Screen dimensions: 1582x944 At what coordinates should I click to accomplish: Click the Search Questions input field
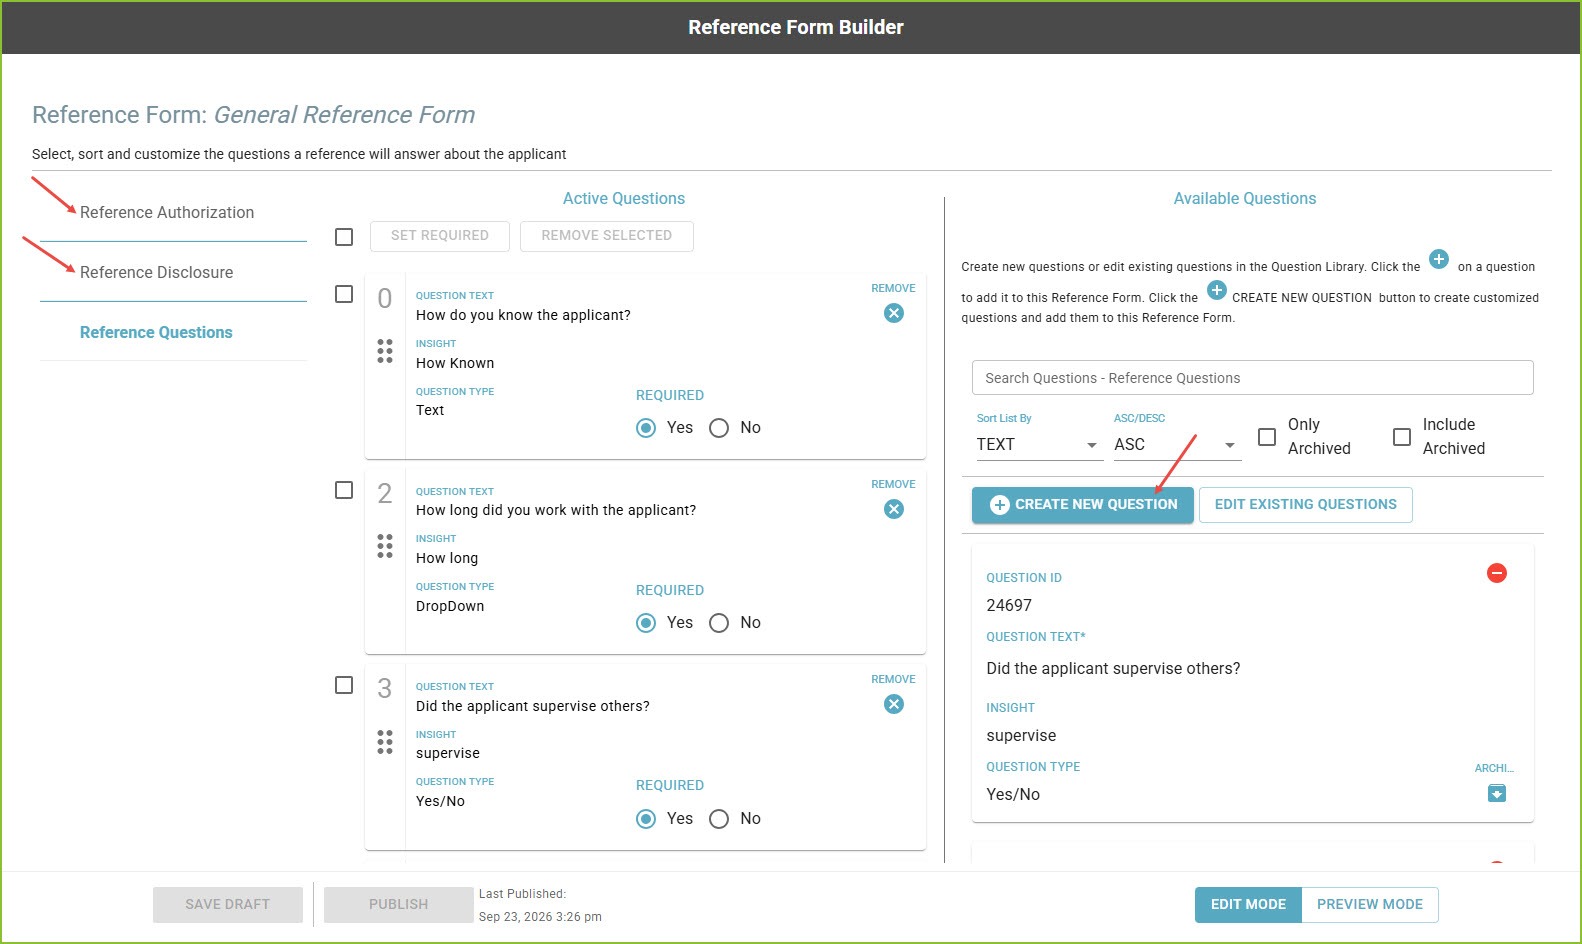pos(1252,378)
